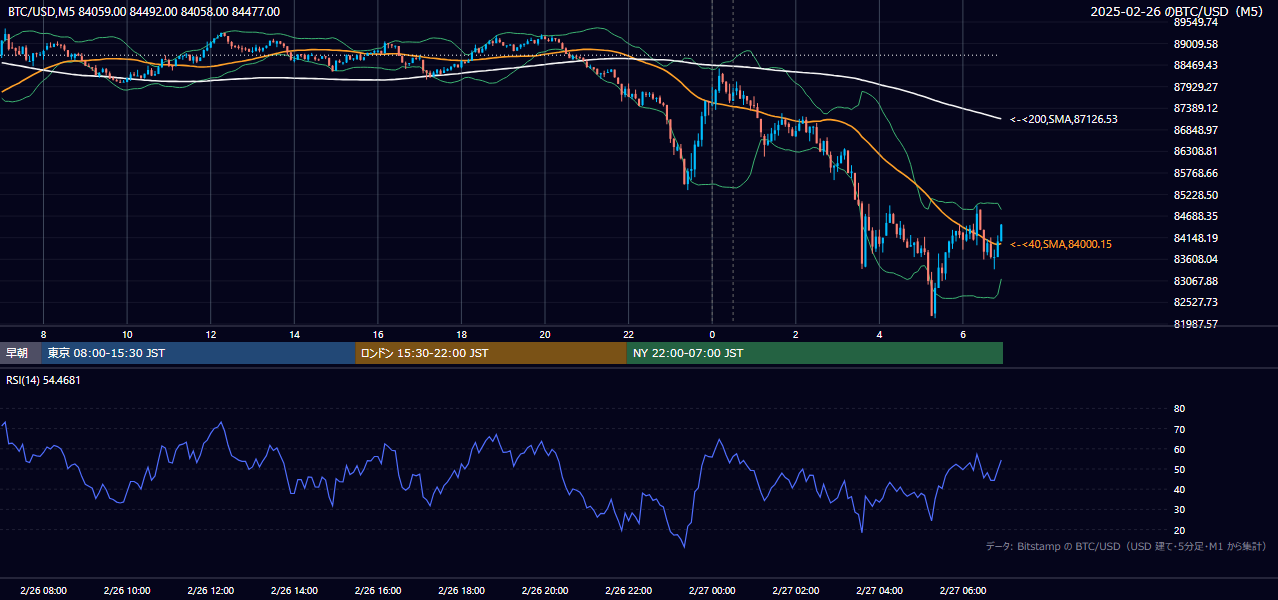
Task: Click the hour tick 14 under the price chart
Action: coord(294,334)
